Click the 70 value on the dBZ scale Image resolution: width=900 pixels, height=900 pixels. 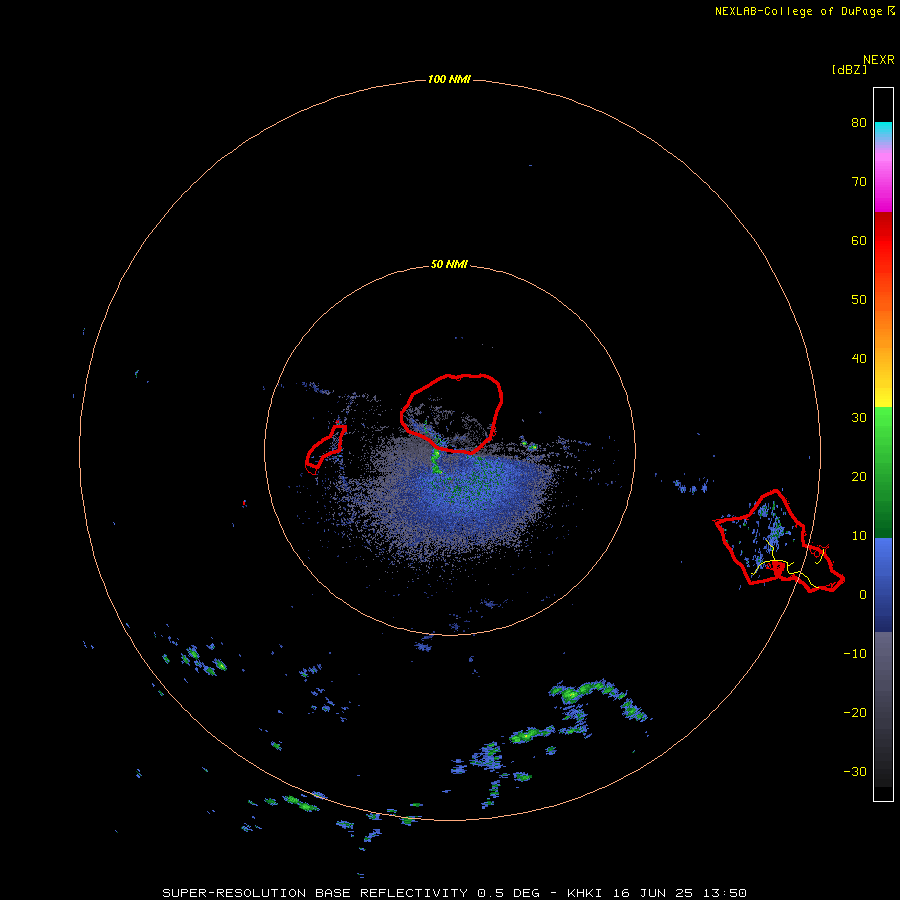click(x=859, y=182)
